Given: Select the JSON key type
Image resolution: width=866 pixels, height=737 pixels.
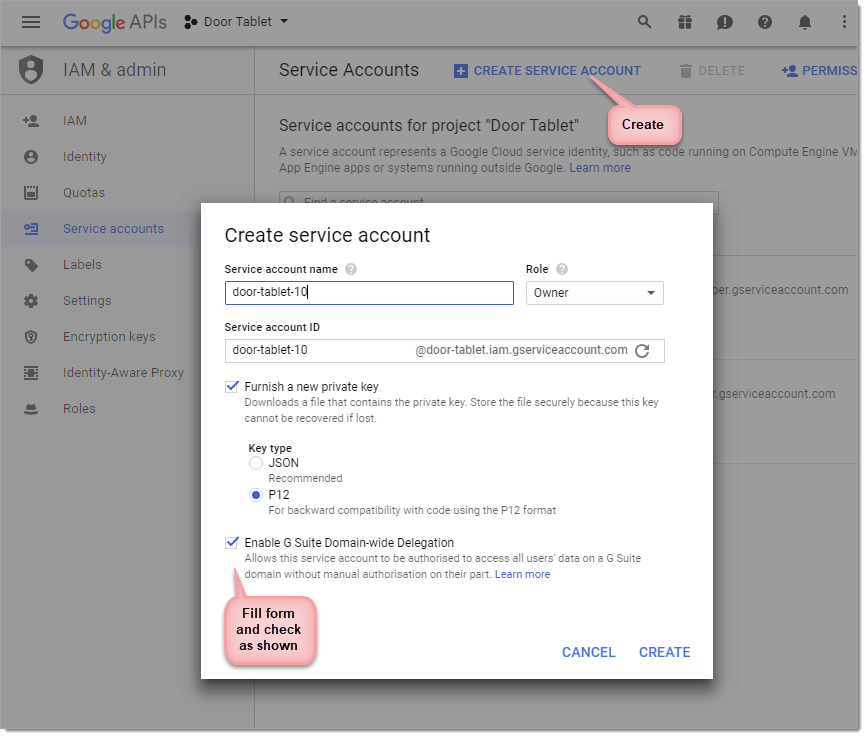Looking at the screenshot, I should pyautogui.click(x=256, y=463).
